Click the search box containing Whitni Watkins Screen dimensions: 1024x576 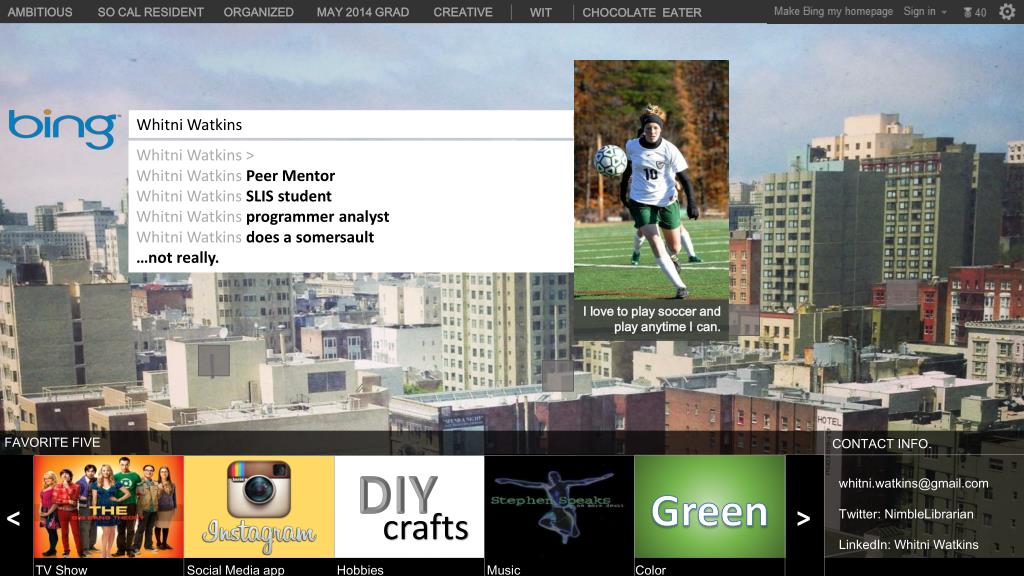(x=351, y=124)
